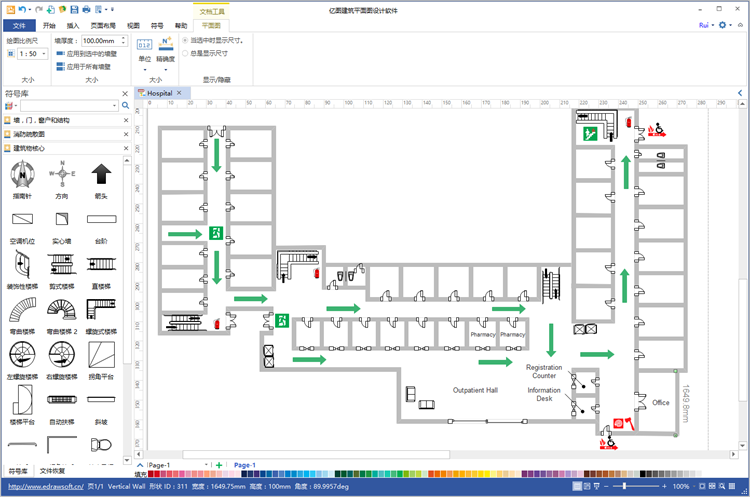
Task: Enable 'always show dimensions' (总是显示尺寸) option
Action: coord(184,54)
